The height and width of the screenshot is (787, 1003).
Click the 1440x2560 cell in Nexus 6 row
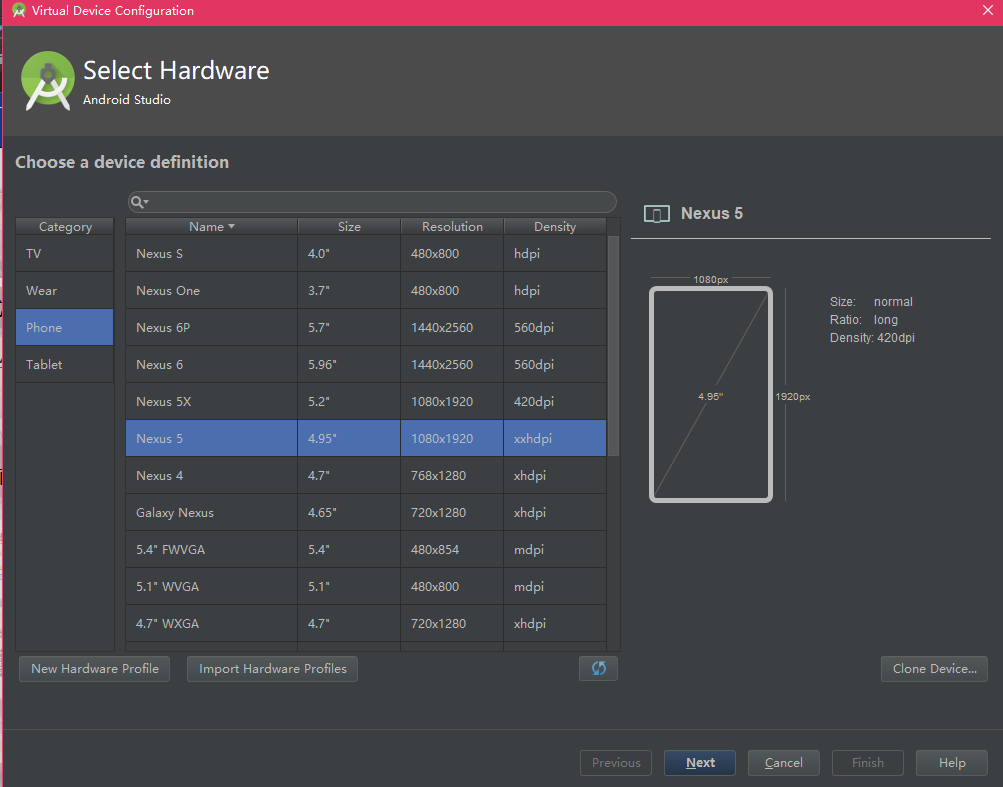[x=452, y=365]
